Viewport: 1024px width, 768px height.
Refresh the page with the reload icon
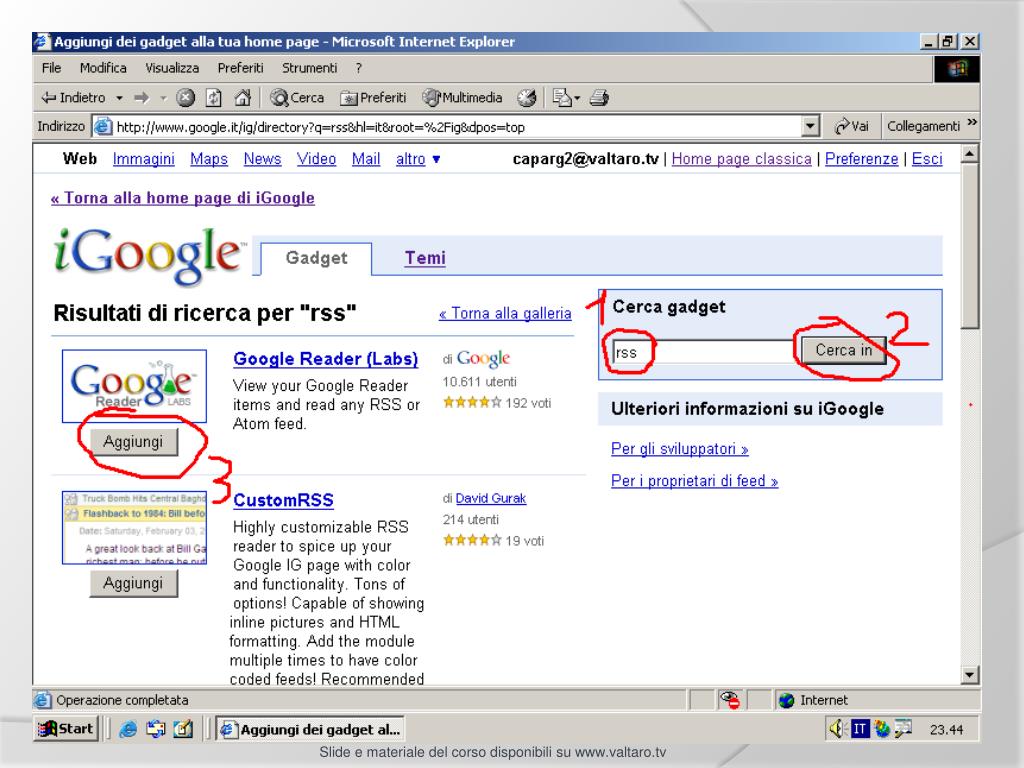[214, 98]
